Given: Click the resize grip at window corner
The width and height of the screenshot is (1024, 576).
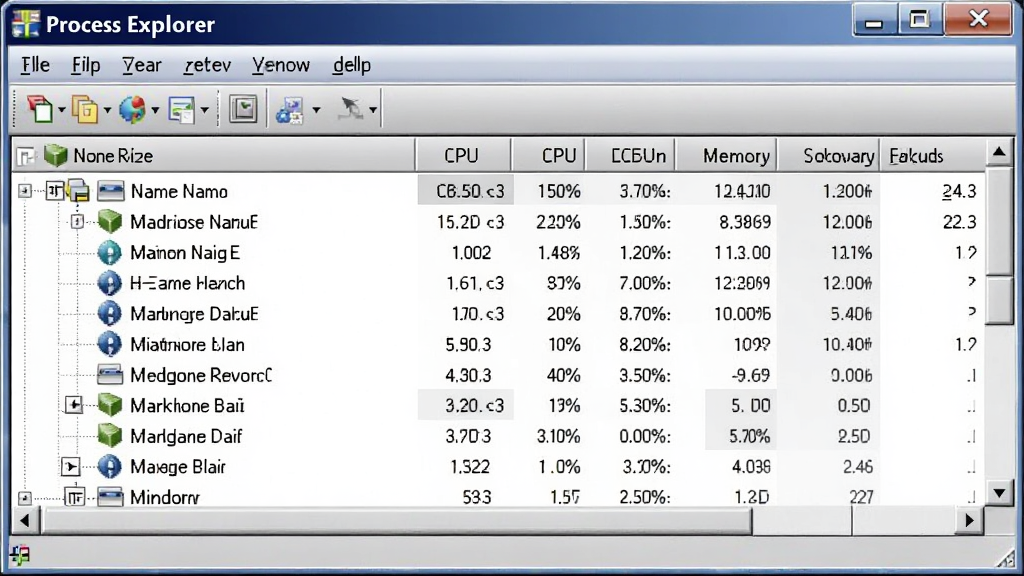Looking at the screenshot, I should 1004,557.
